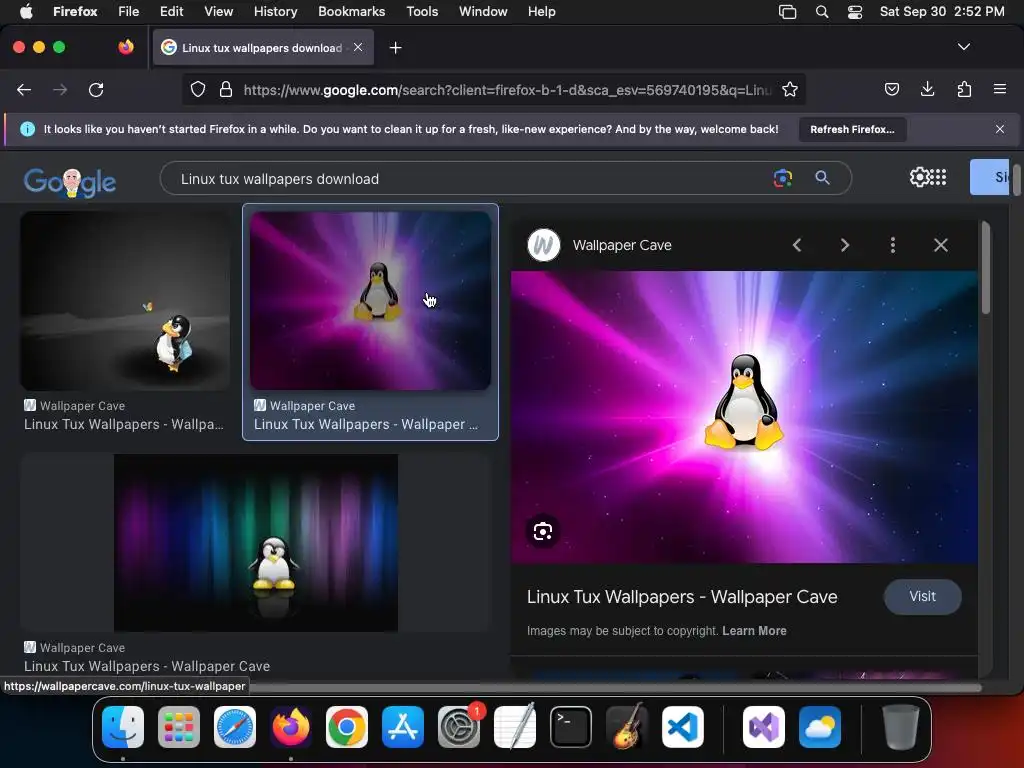Open macOS Control Center
The height and width of the screenshot is (768, 1024).
coord(855,12)
